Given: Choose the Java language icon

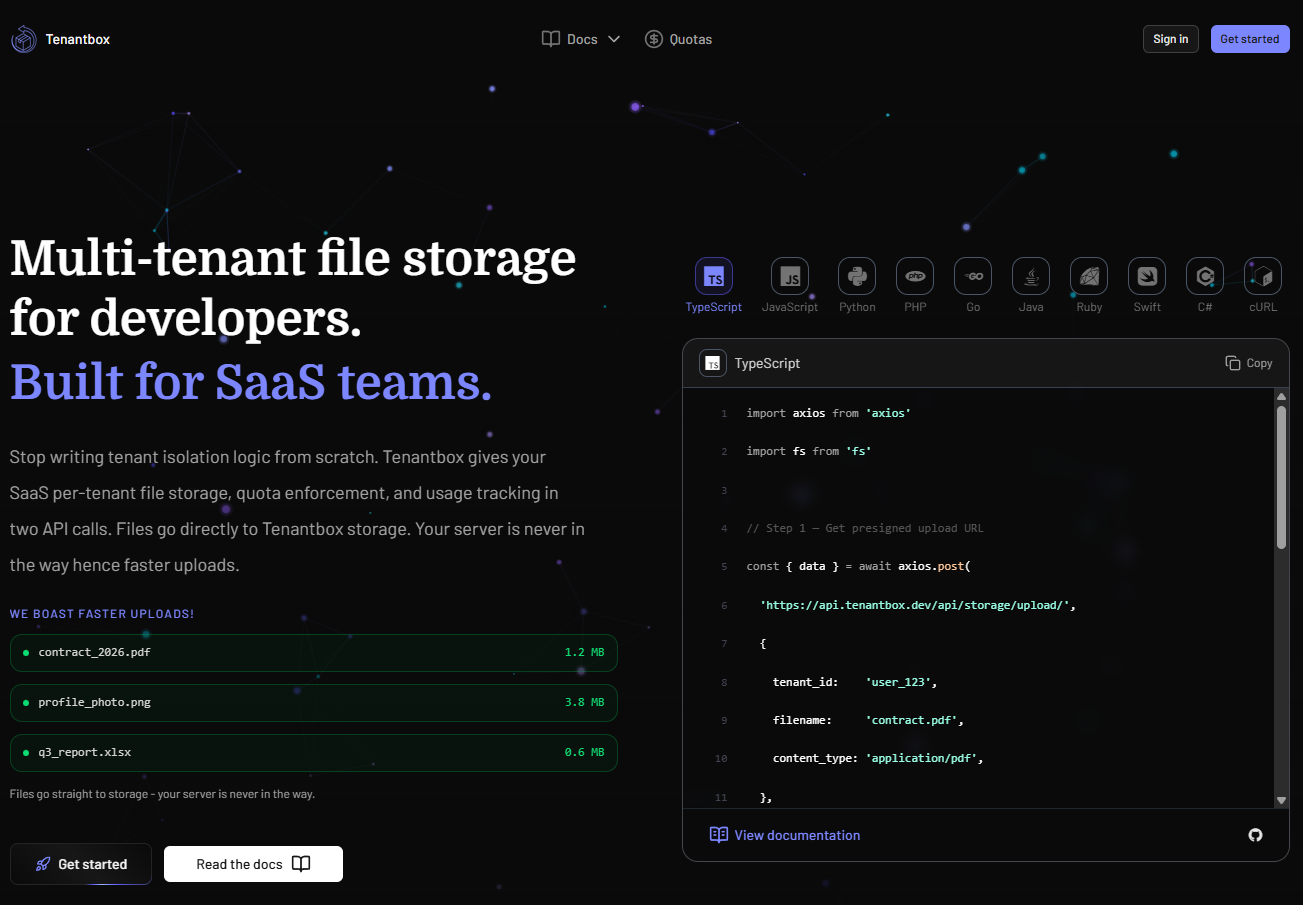Looking at the screenshot, I should click(x=1031, y=276).
